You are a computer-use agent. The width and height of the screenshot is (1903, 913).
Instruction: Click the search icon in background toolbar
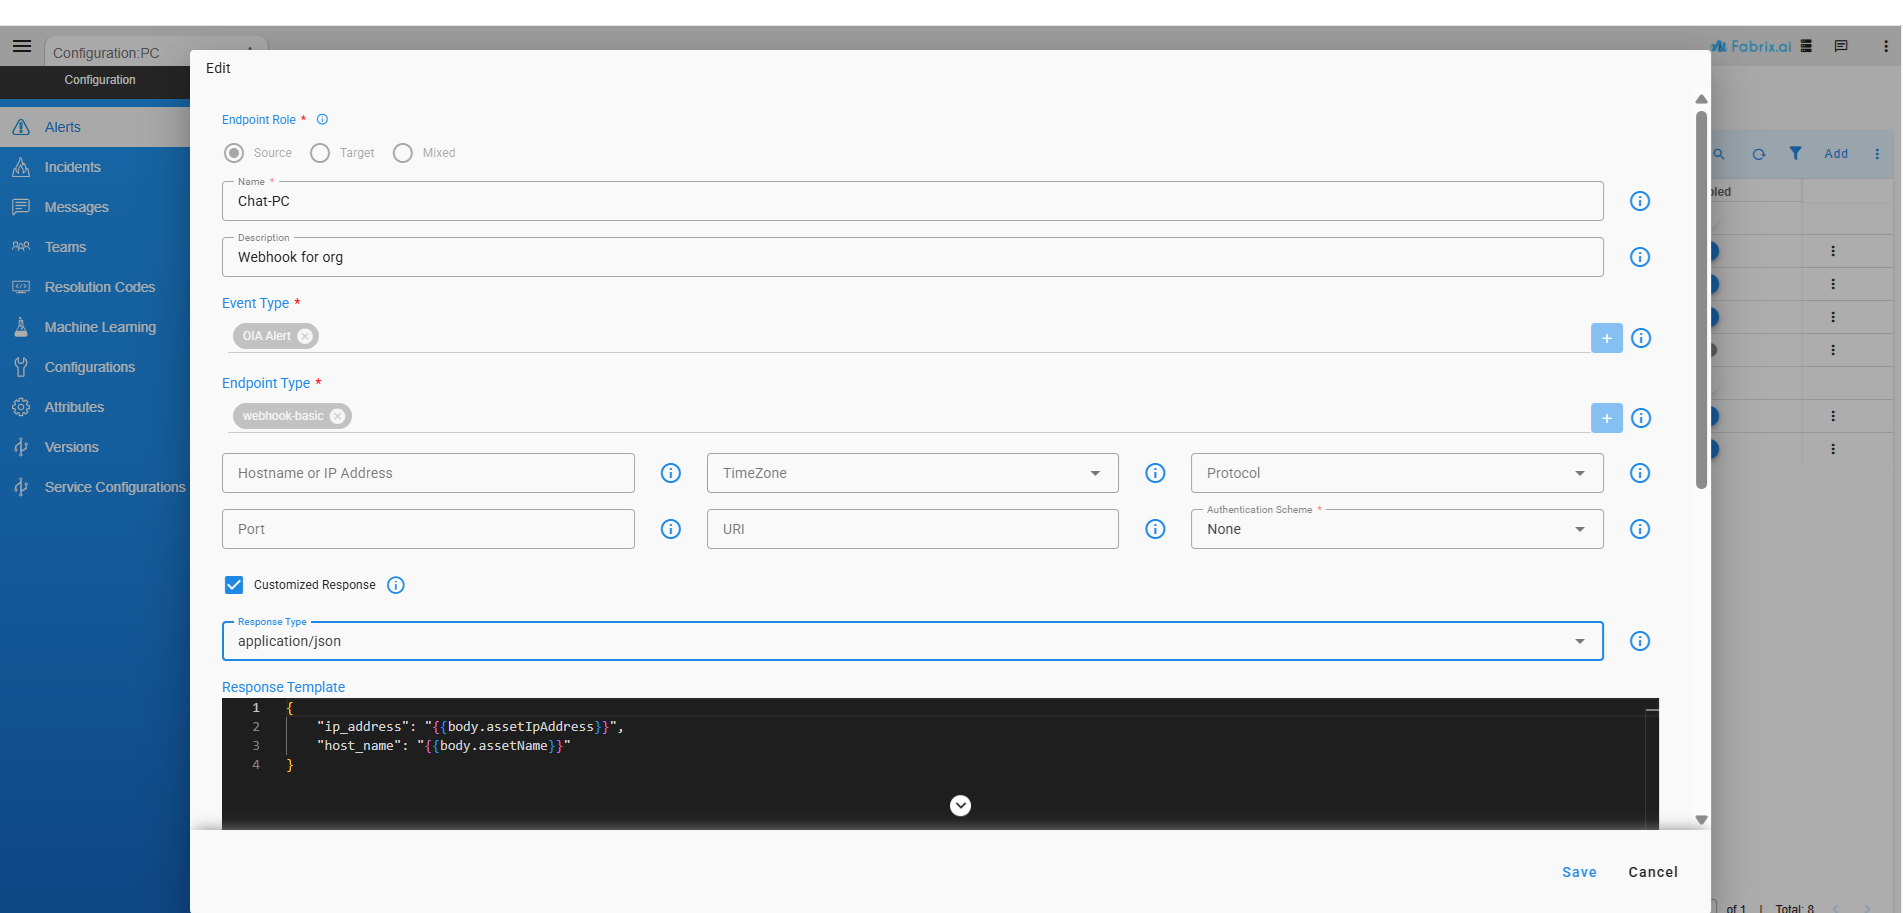coord(1720,154)
